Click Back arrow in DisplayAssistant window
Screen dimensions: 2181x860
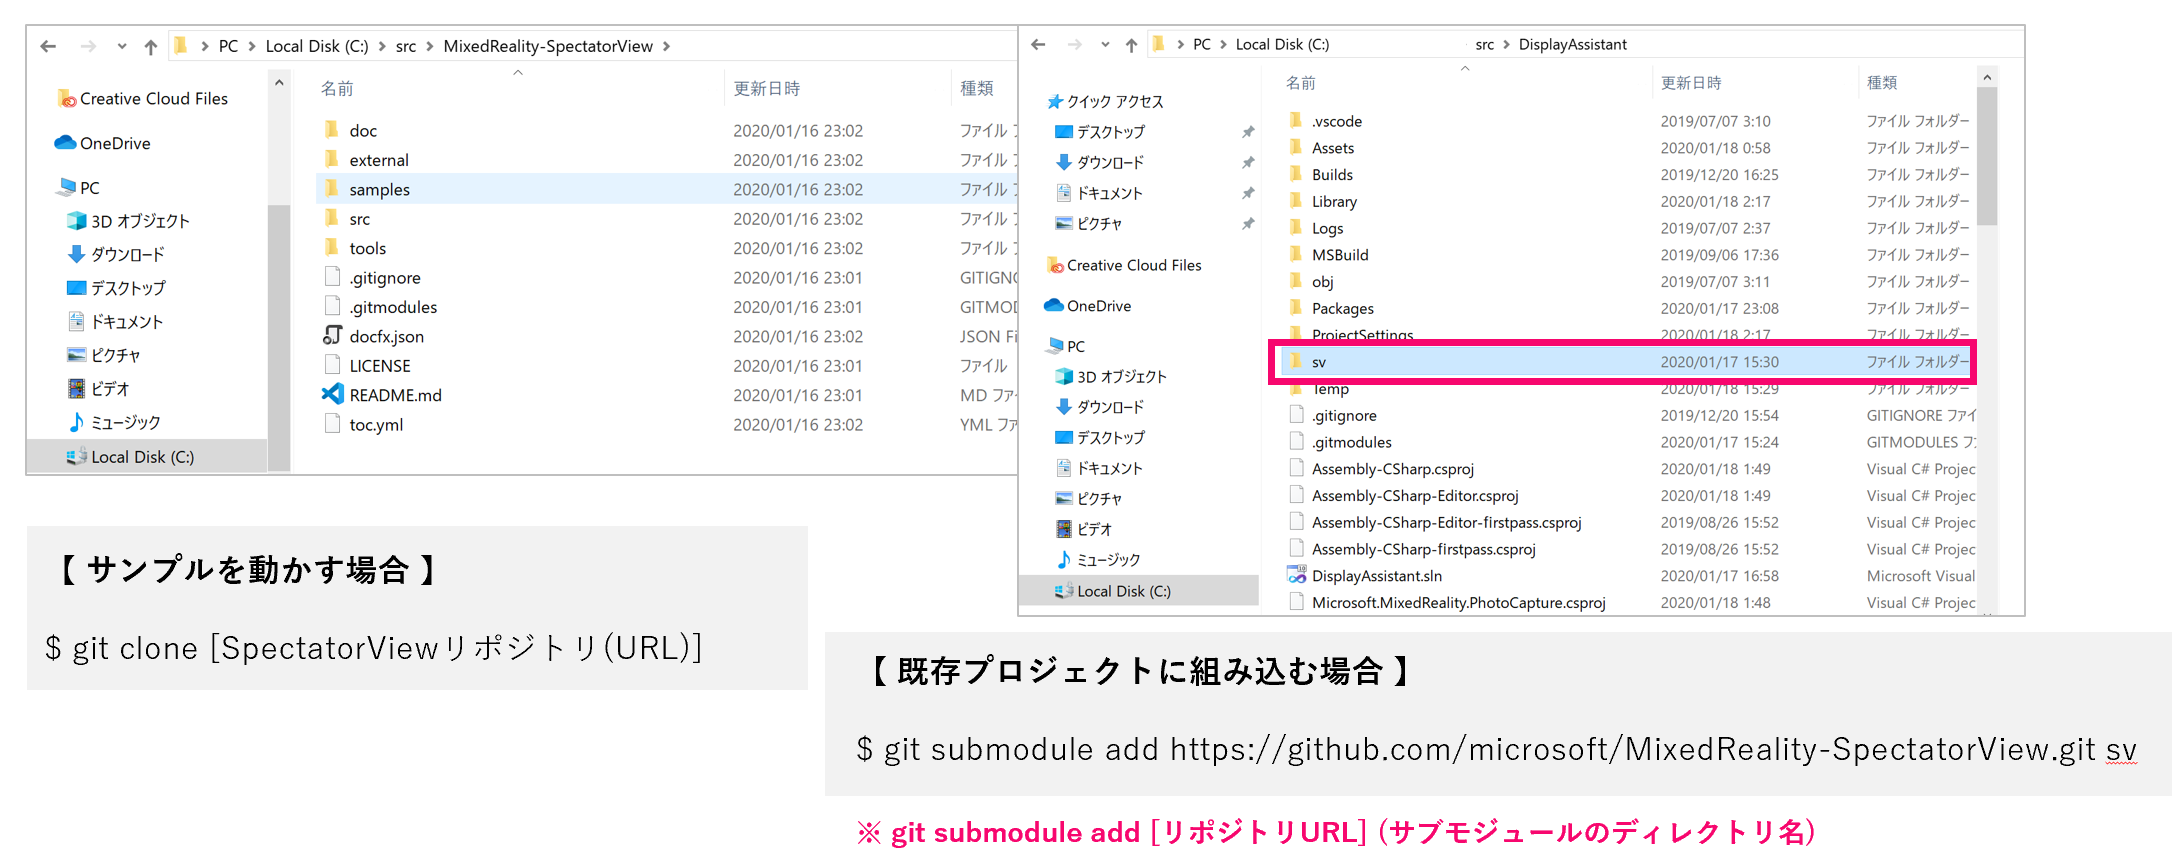(1038, 44)
